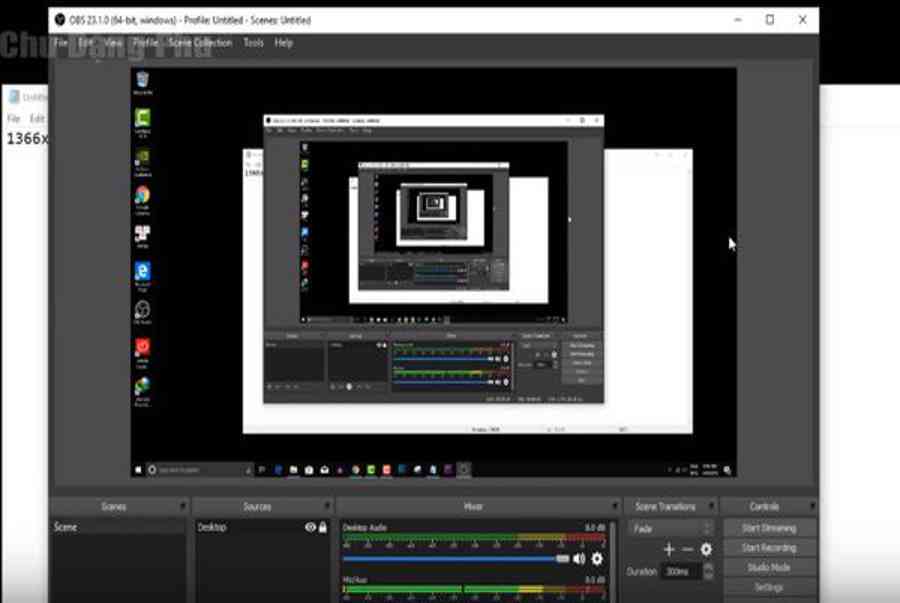The width and height of the screenshot is (900, 603).
Task: Click the Sources panel header arrow
Action: [327, 506]
